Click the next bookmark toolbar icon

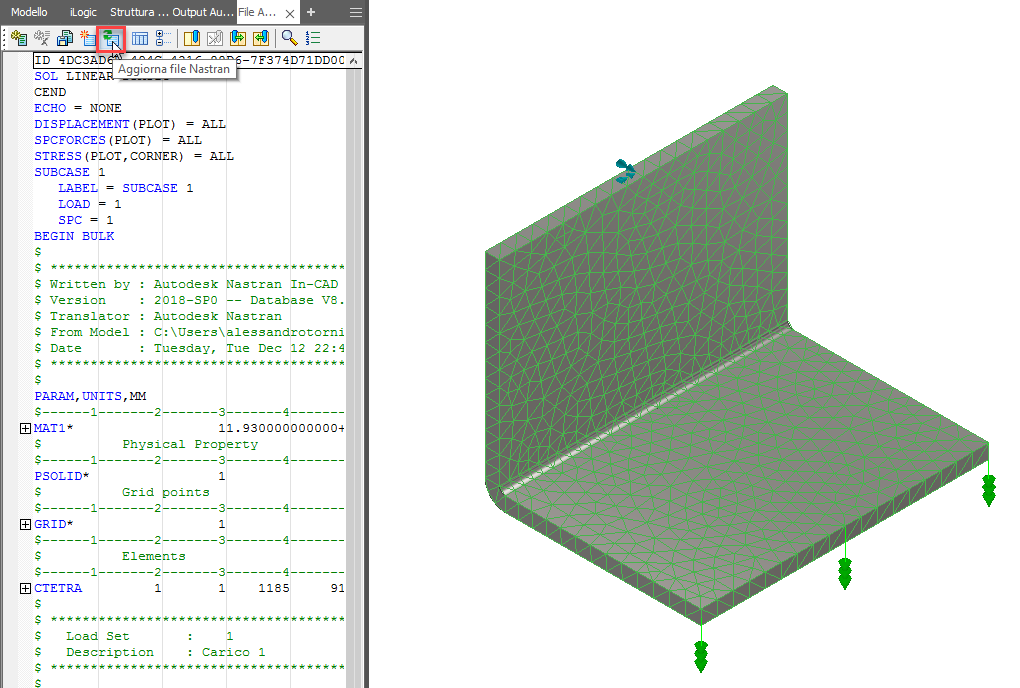[x=238, y=37]
